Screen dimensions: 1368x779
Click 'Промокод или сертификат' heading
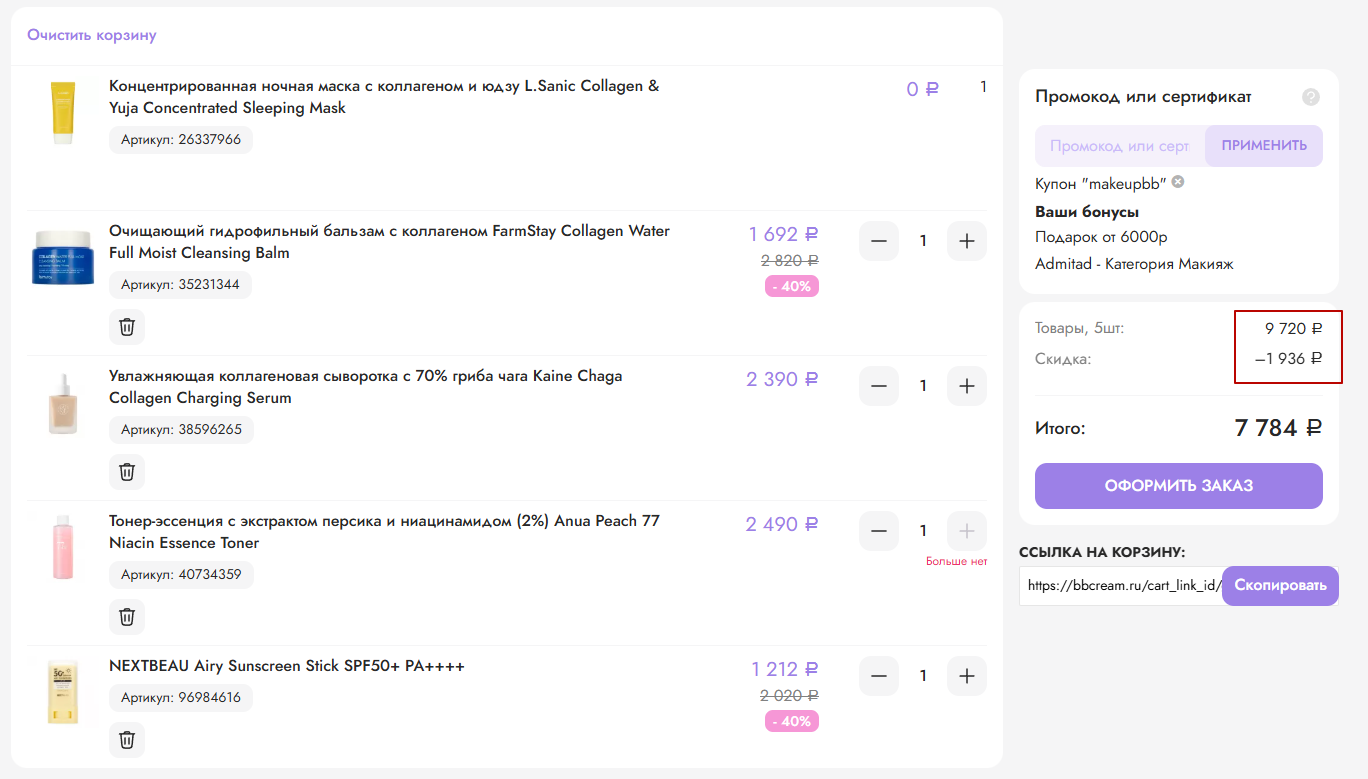pos(1143,97)
